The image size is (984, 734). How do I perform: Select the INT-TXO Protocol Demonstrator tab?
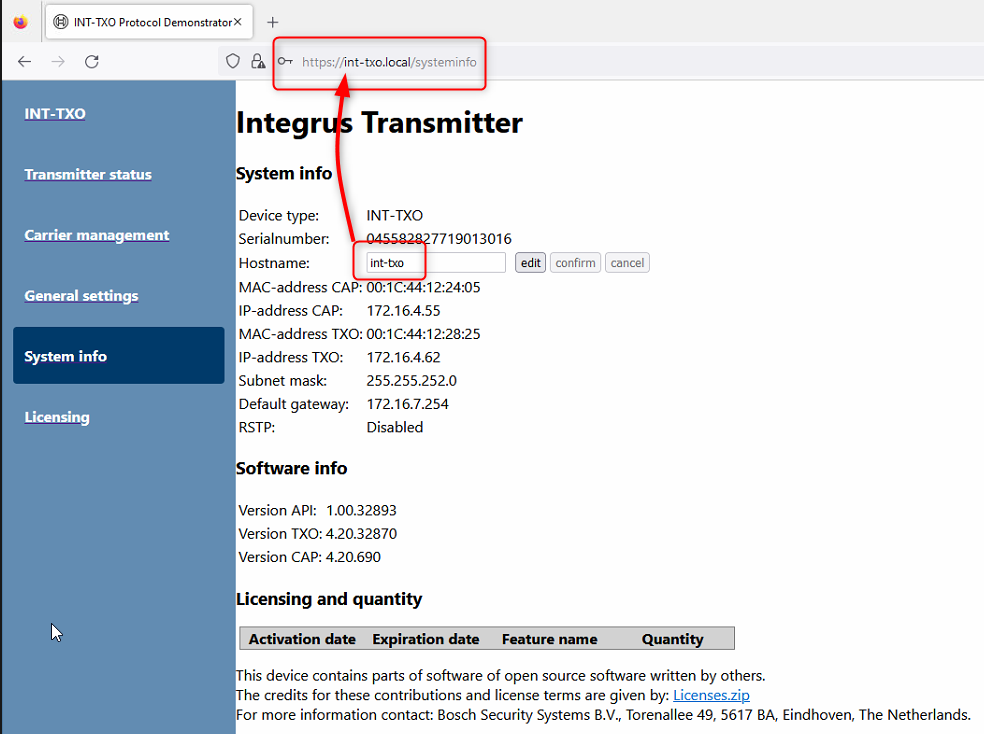point(140,22)
